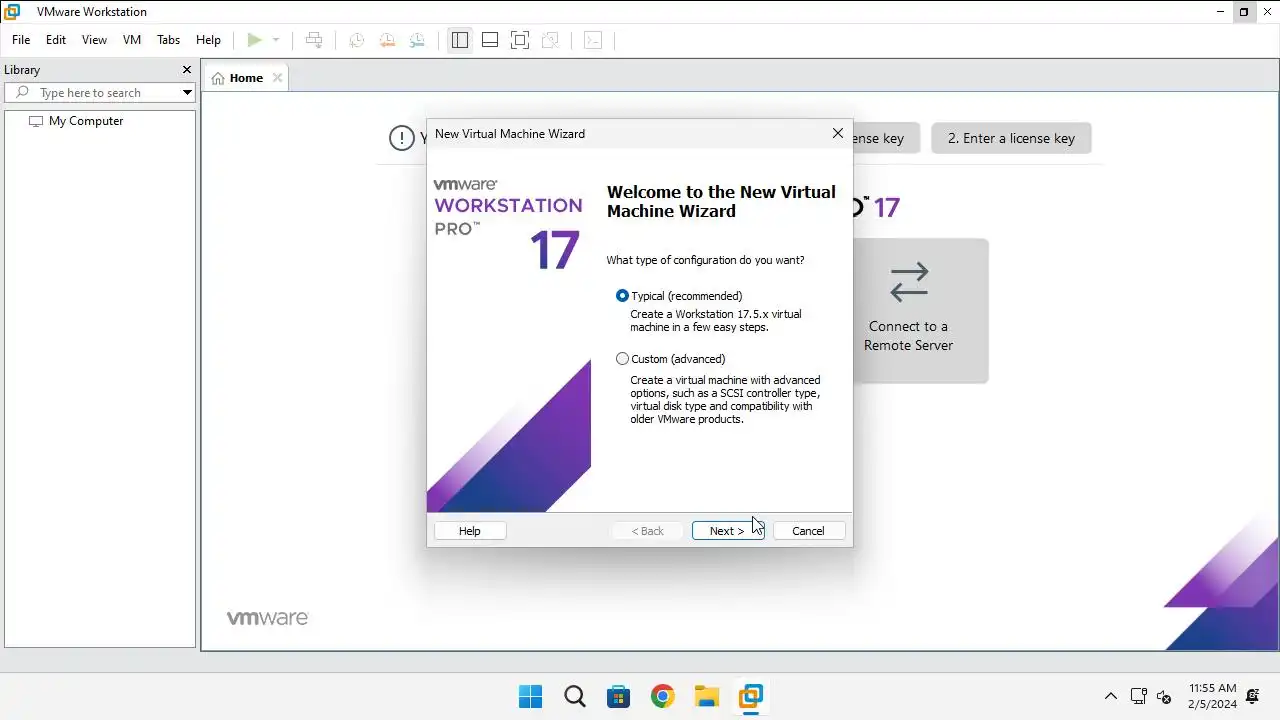Click Help button in the wizard
This screenshot has width=1280, height=720.
point(470,531)
